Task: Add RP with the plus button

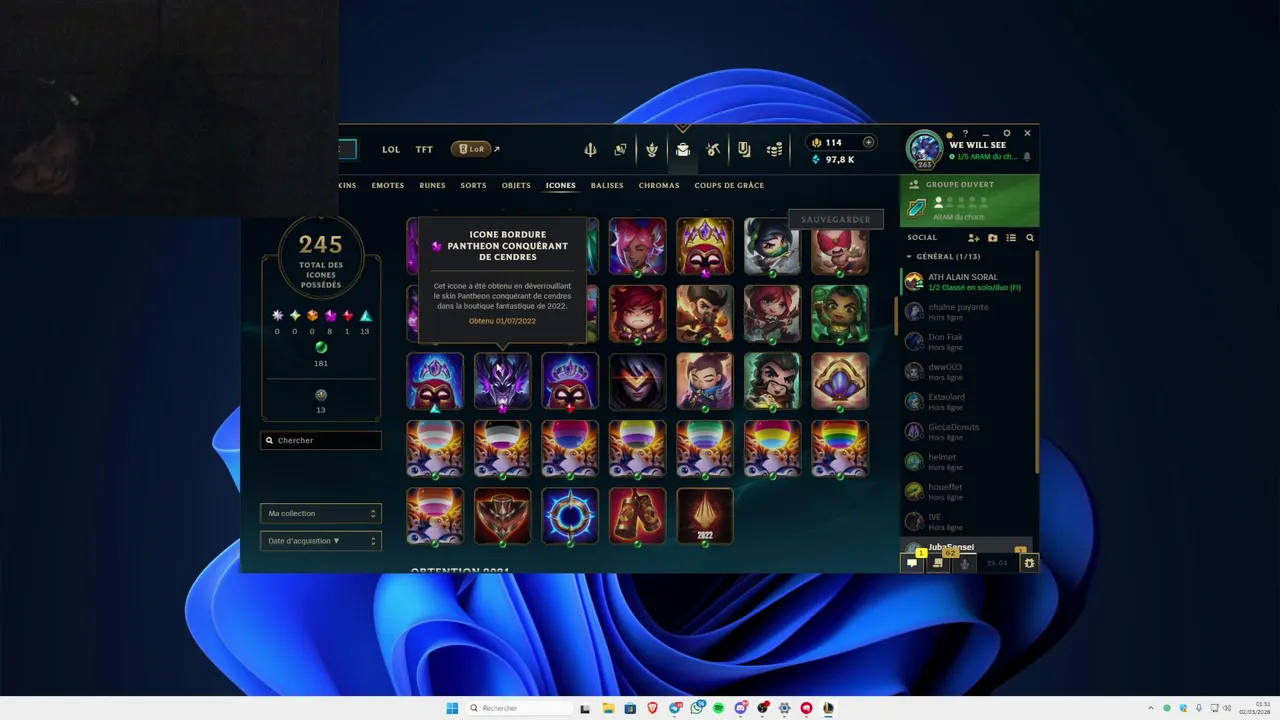Action: click(868, 142)
